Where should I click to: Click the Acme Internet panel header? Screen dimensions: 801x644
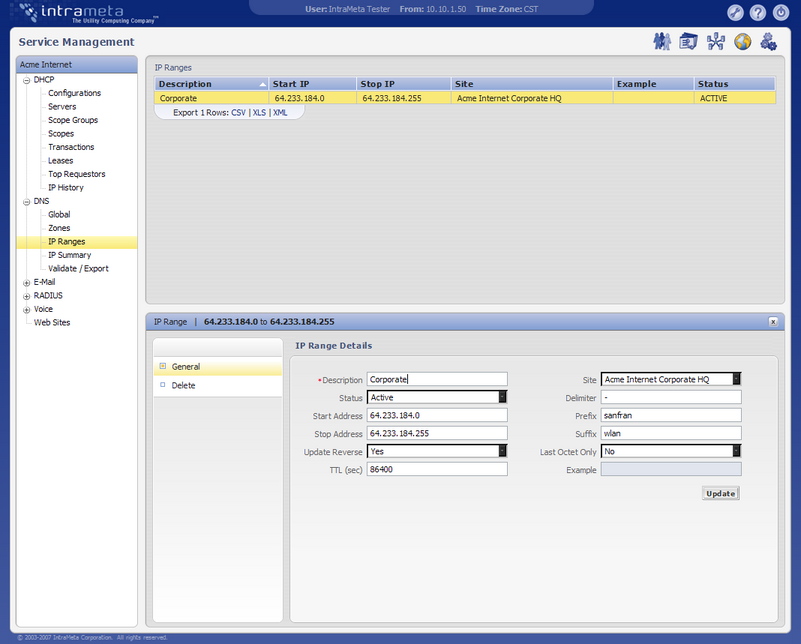point(77,64)
